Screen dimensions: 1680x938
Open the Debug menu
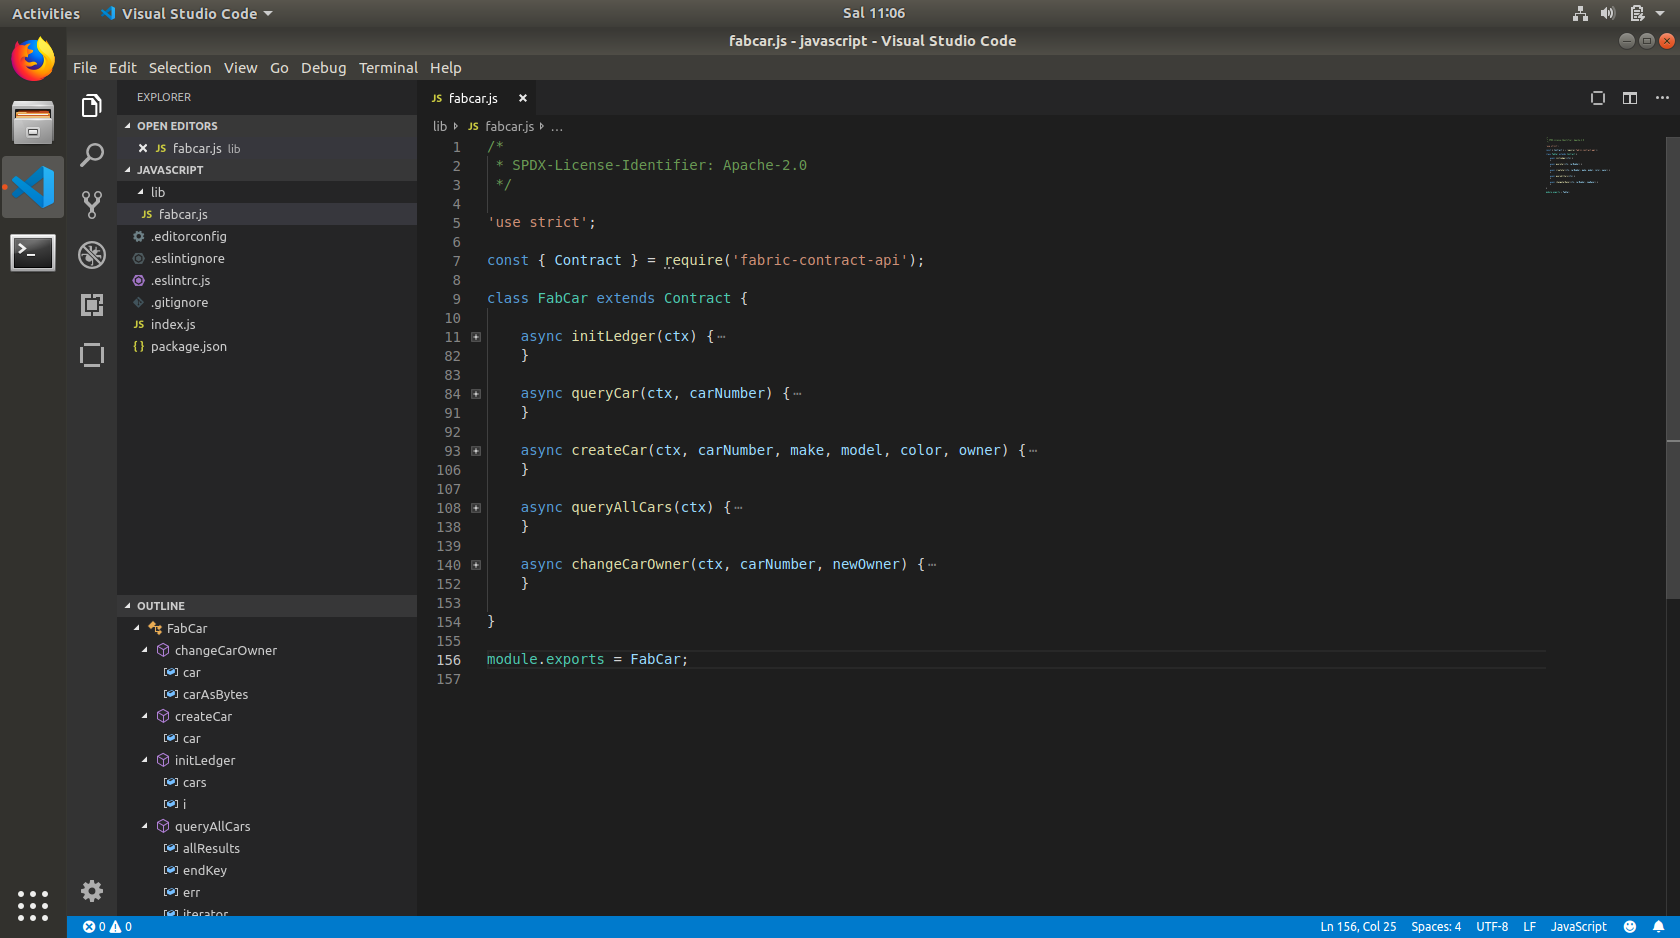323,68
